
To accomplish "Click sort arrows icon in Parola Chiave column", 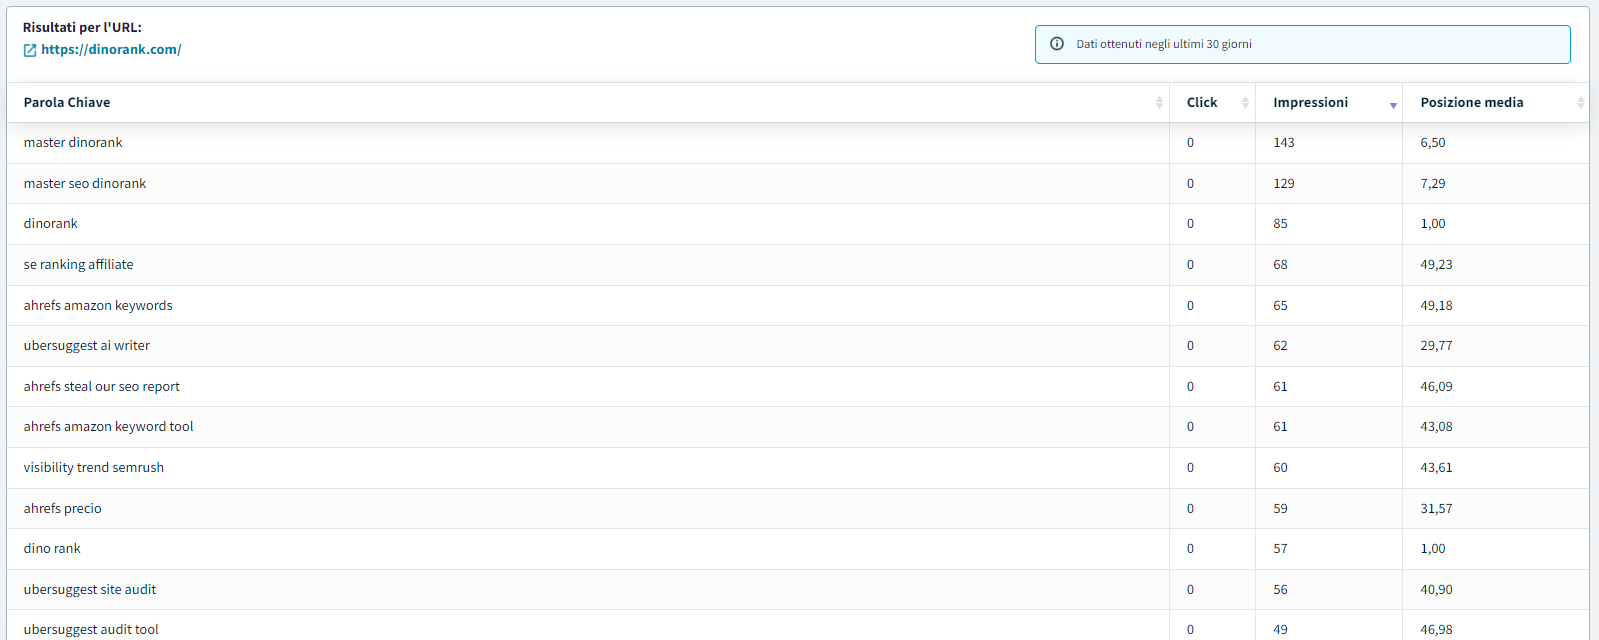I will [x=1159, y=103].
